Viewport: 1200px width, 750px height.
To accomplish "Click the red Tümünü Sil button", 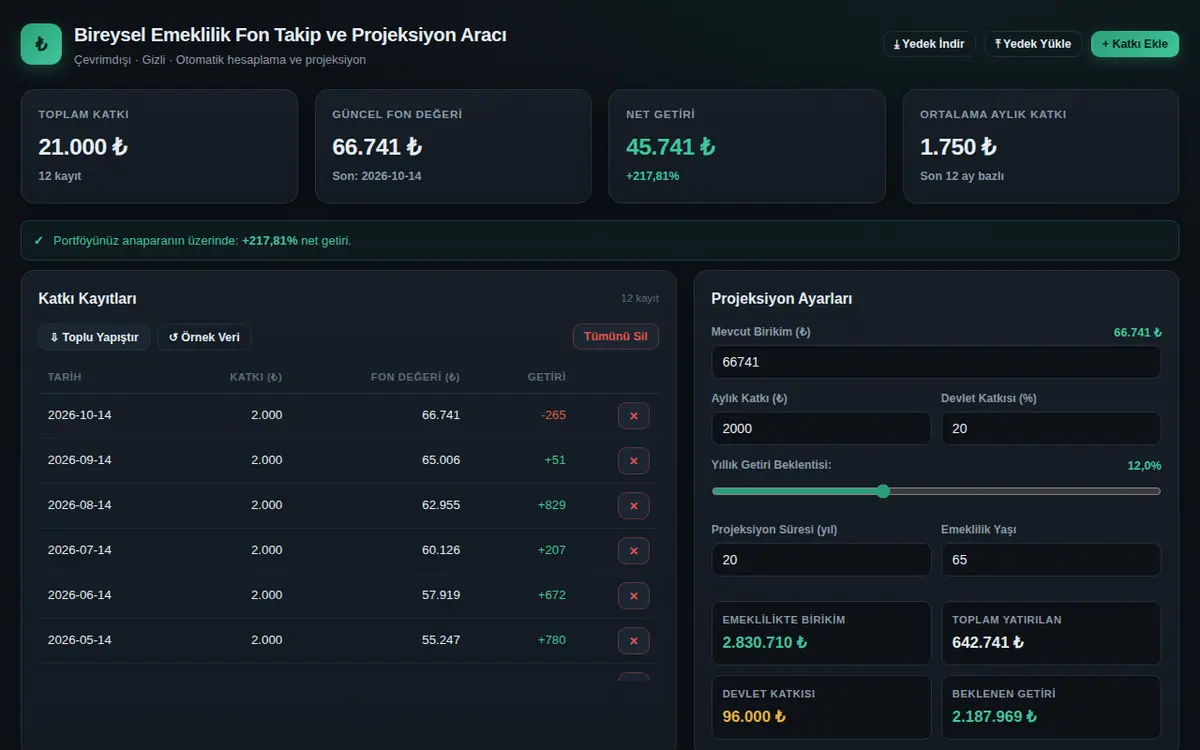I will tap(616, 337).
